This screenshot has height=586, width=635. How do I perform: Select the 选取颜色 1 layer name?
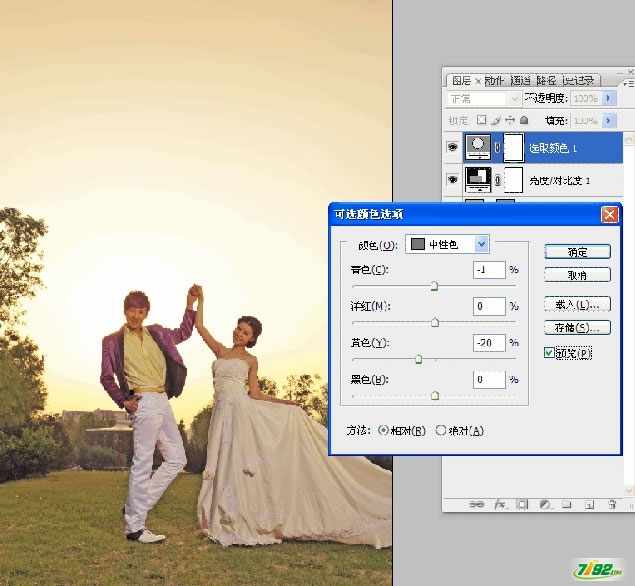[x=553, y=148]
